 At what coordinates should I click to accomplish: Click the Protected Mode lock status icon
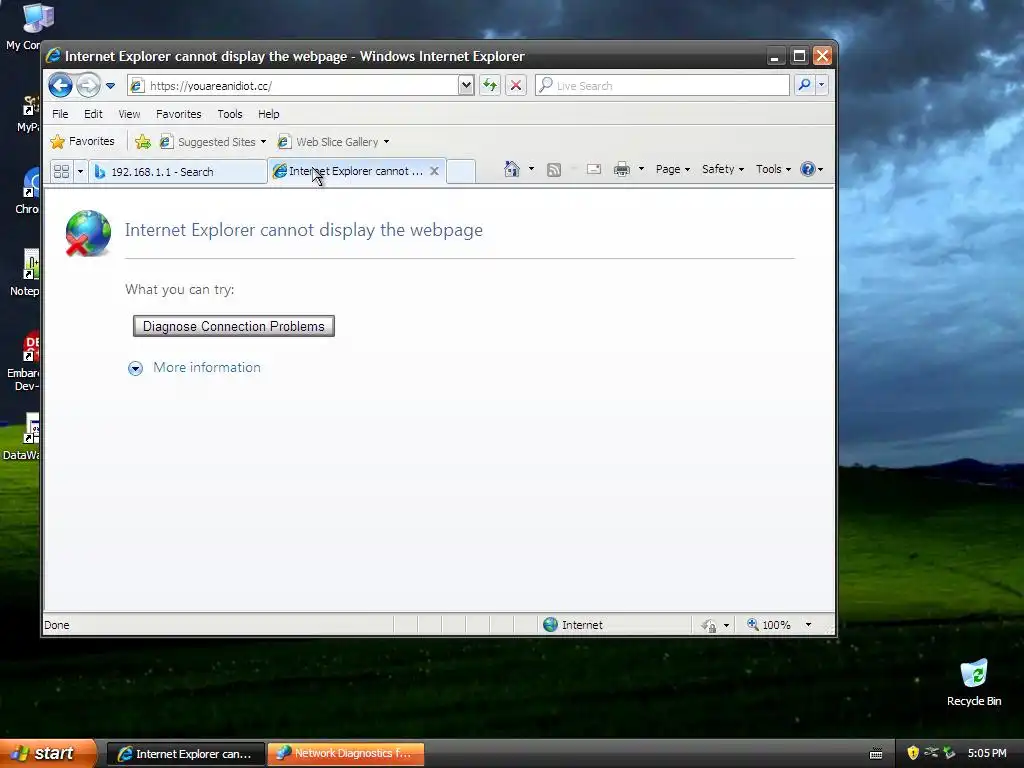point(709,626)
